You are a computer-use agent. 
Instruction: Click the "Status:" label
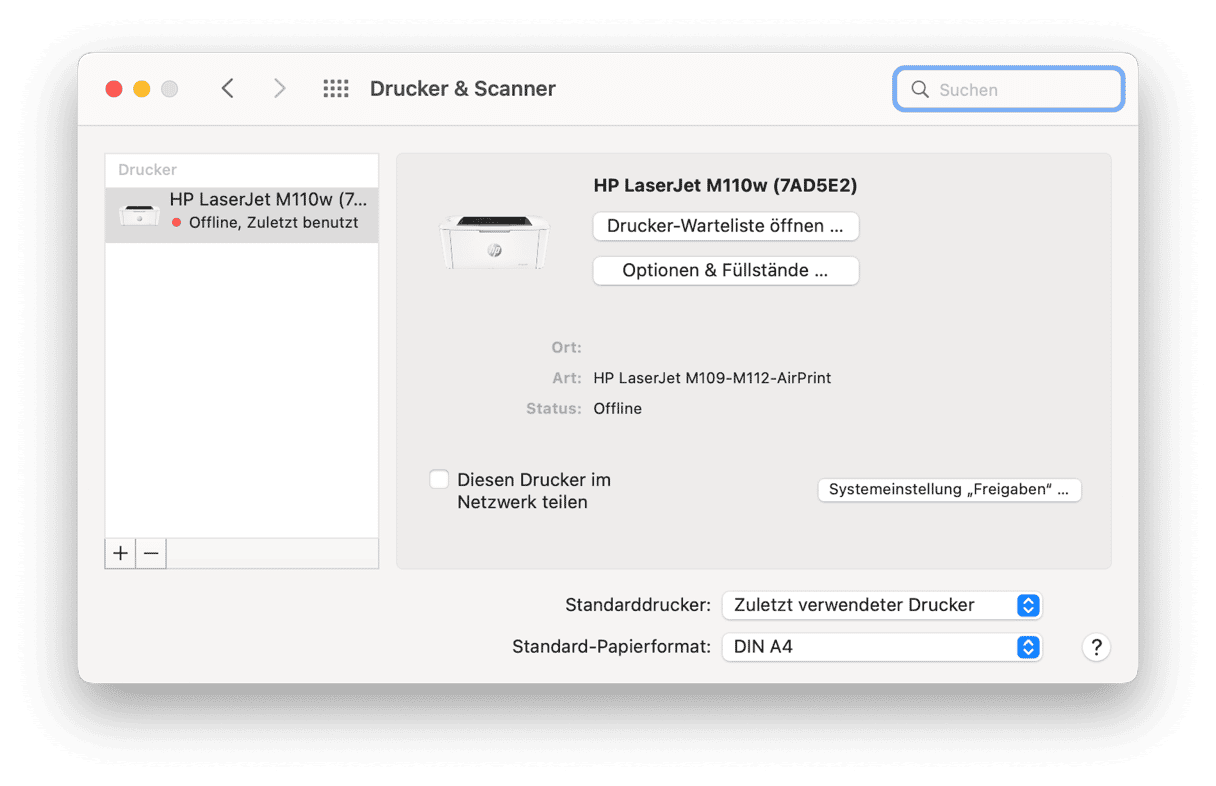(554, 408)
